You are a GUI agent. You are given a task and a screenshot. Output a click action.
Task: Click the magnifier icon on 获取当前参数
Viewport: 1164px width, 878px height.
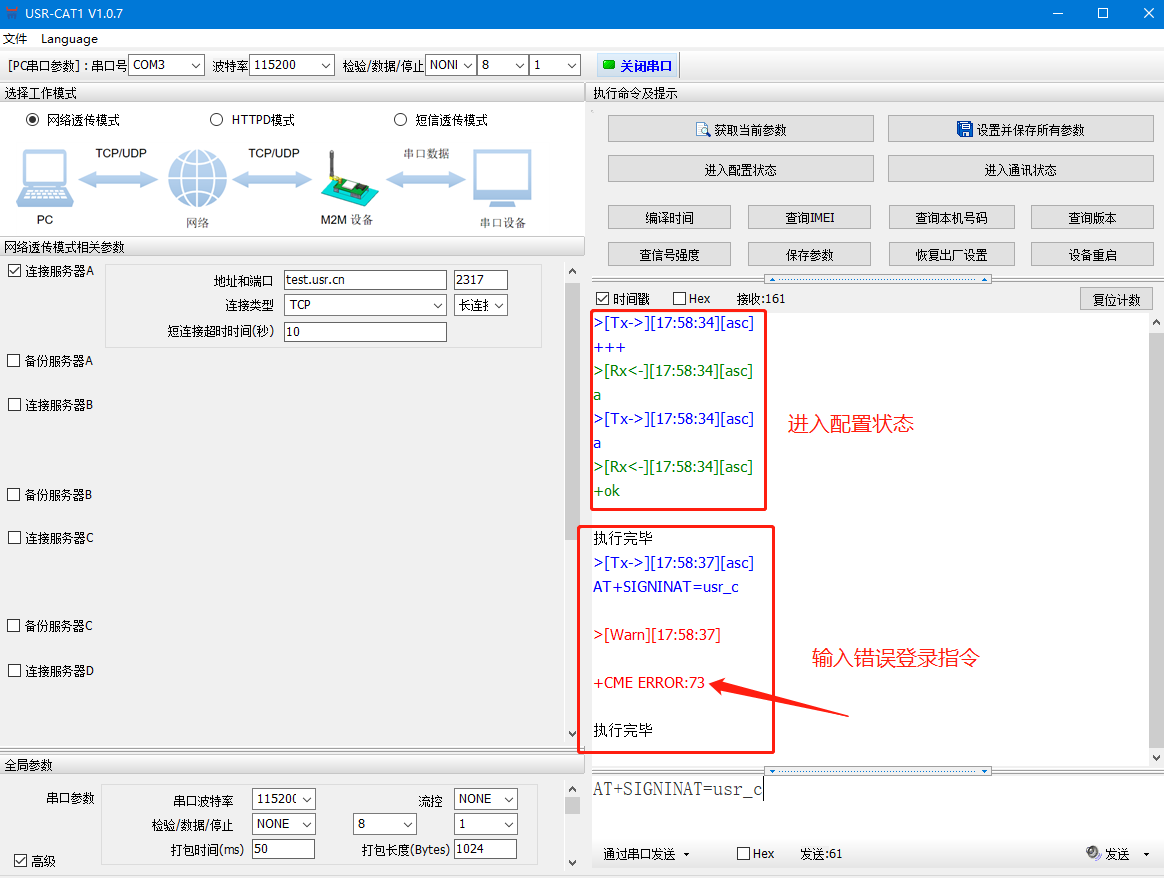(x=702, y=130)
